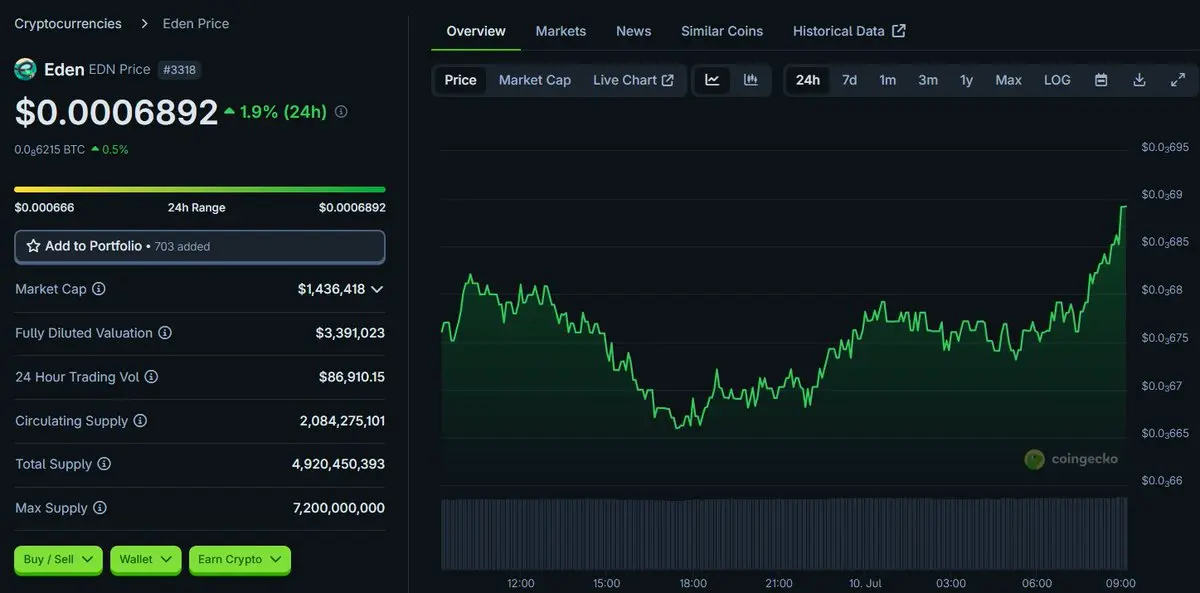Click the 4,920,450,393 total supply value

[x=338, y=464]
